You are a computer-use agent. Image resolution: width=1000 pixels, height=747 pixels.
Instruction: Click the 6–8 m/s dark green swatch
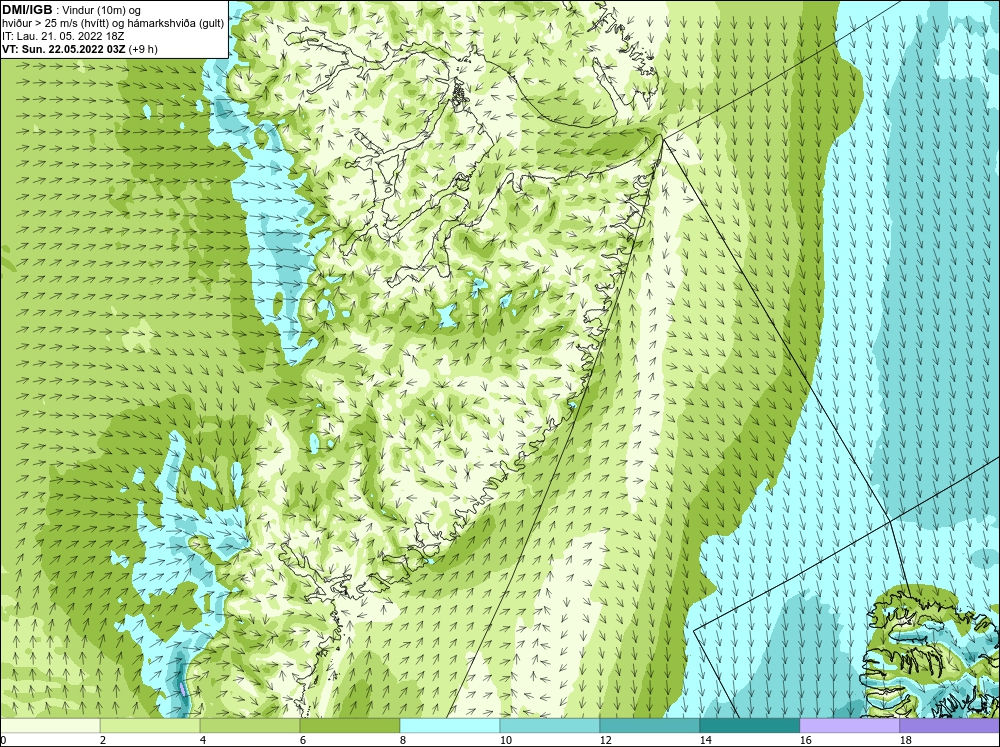[350, 725]
